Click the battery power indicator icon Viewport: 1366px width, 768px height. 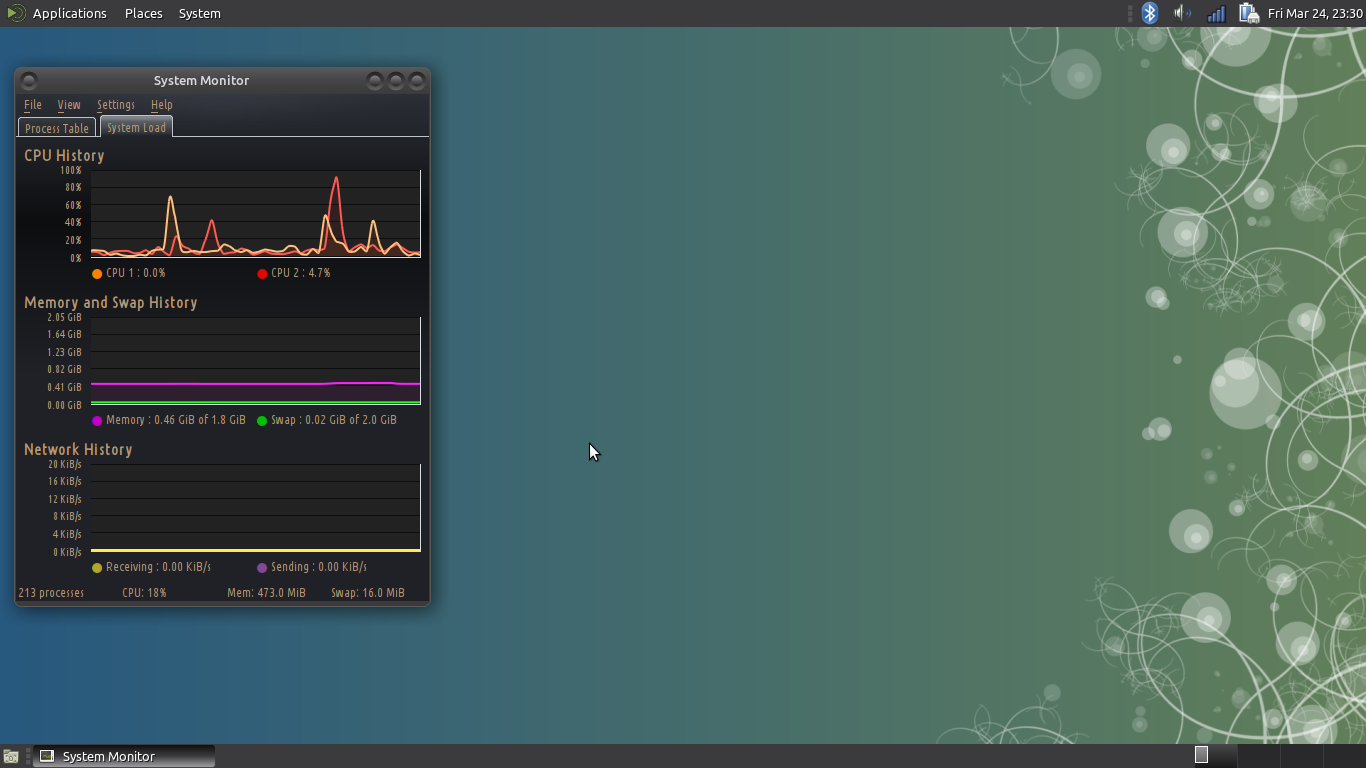(1248, 13)
